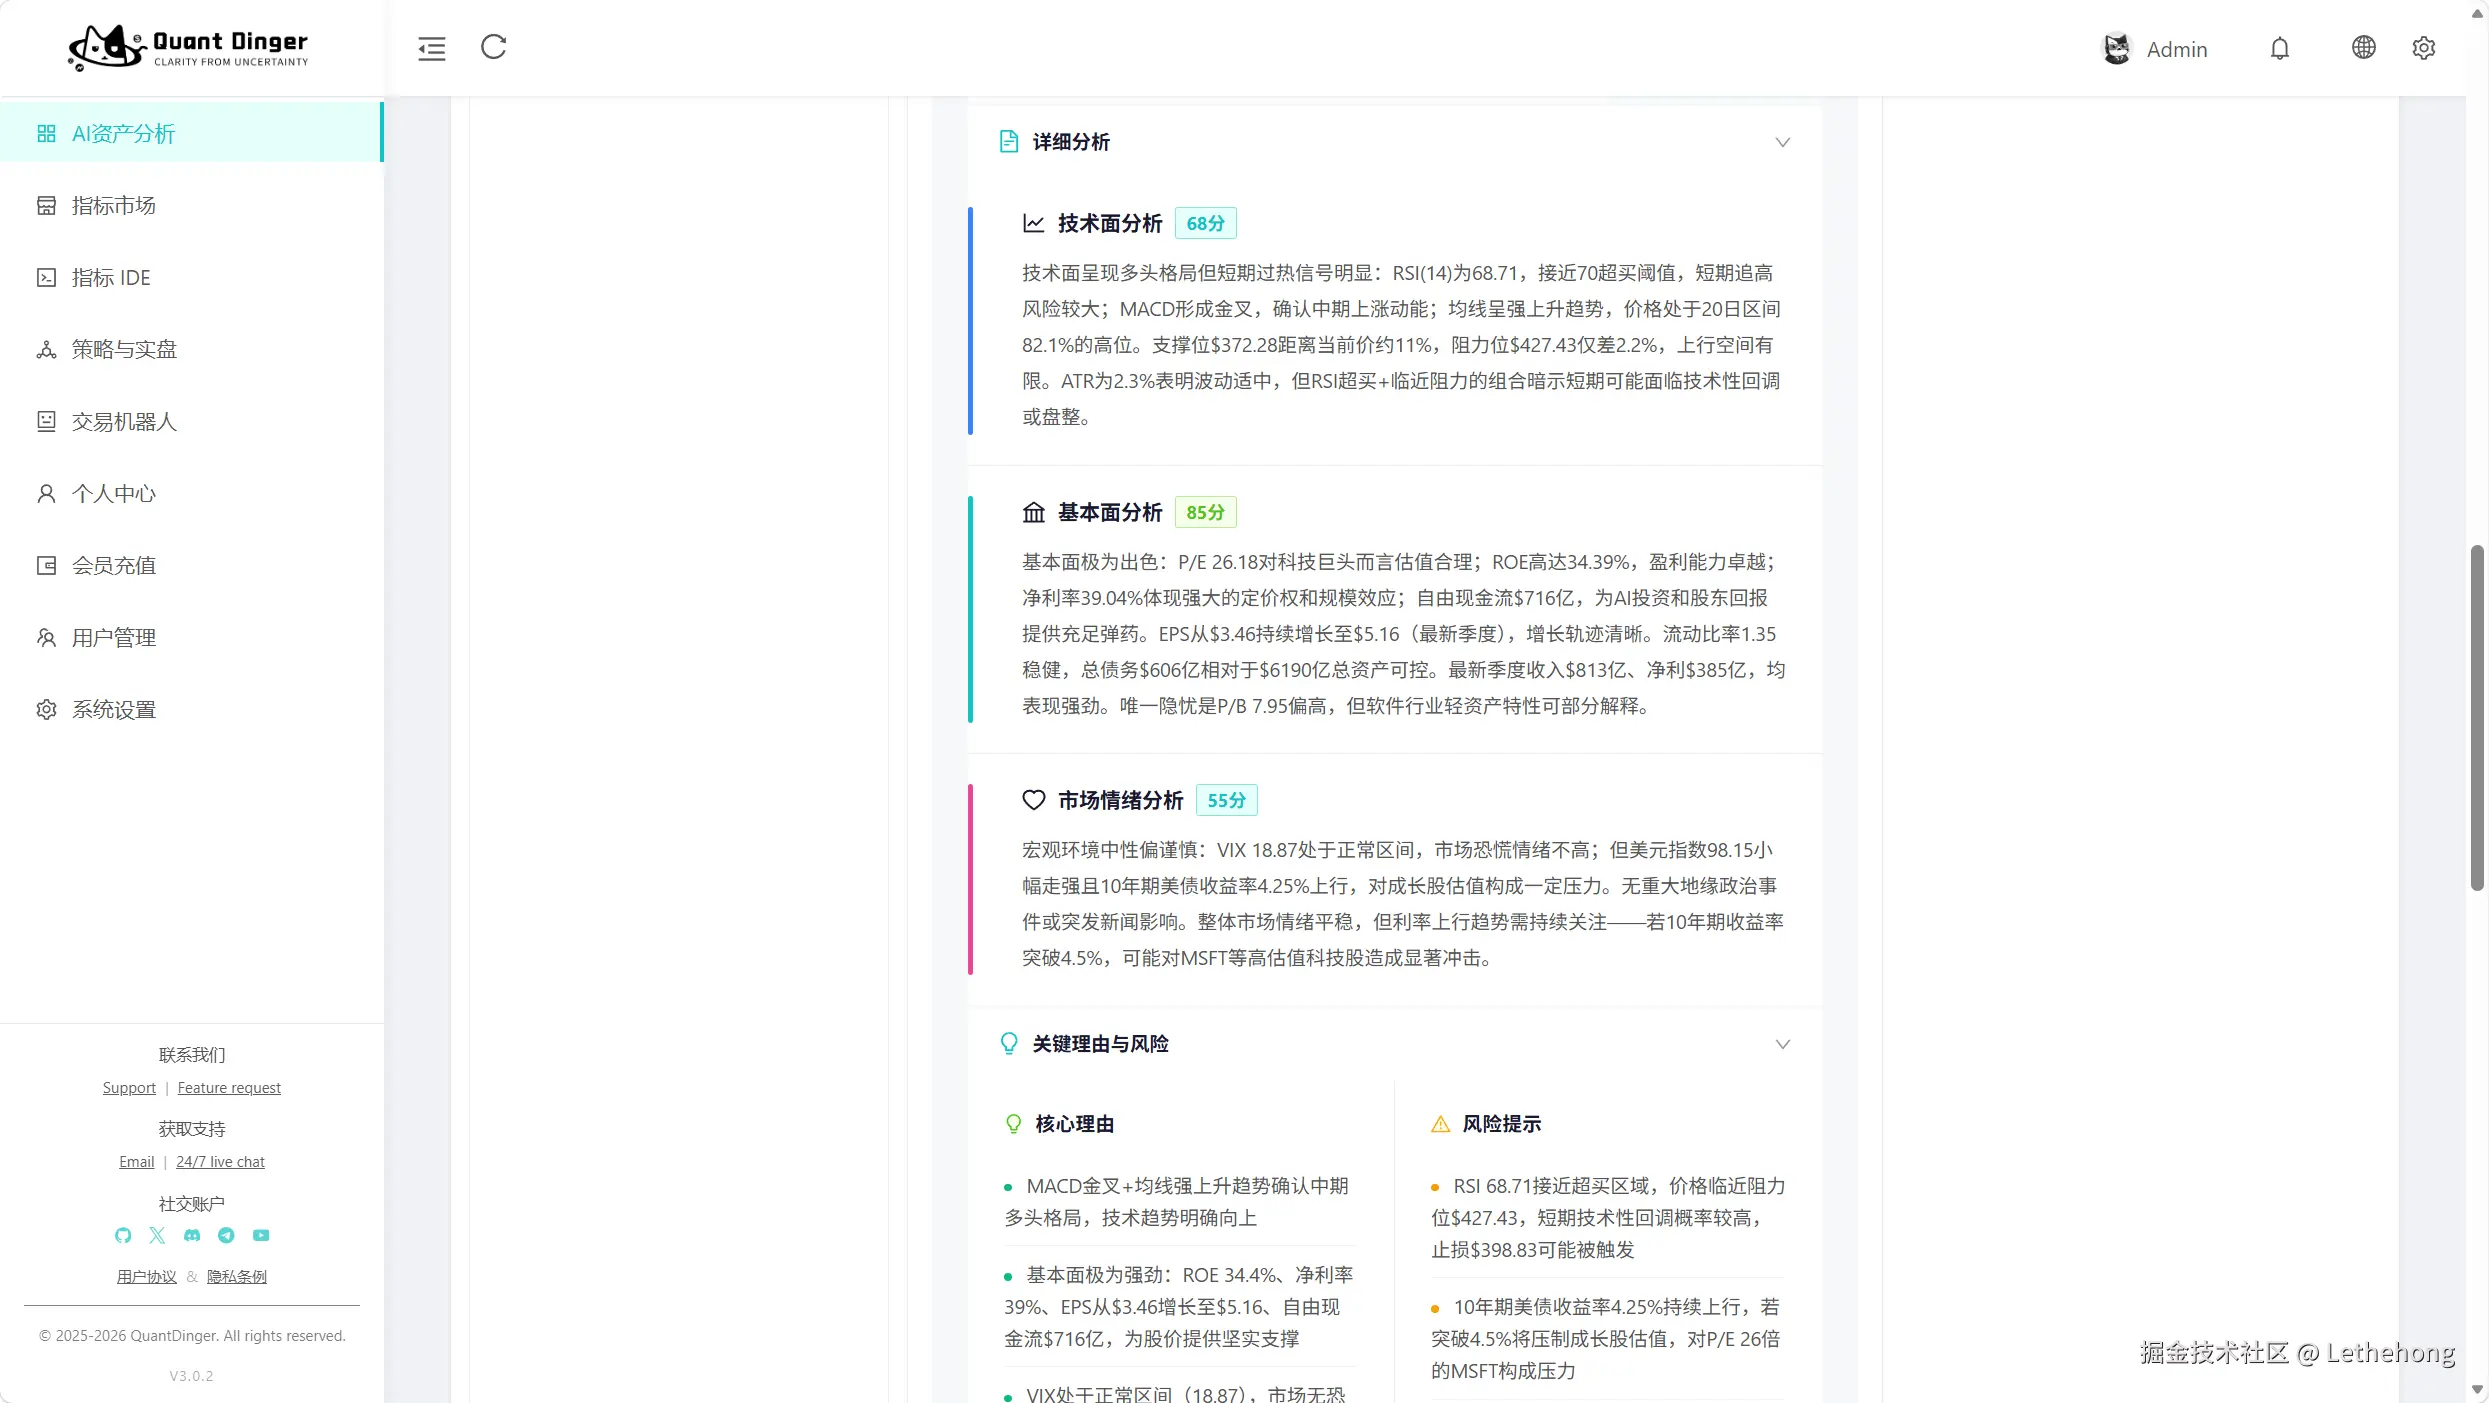Open 策略与实盘 menu item
2489x1403 pixels.
coord(124,349)
